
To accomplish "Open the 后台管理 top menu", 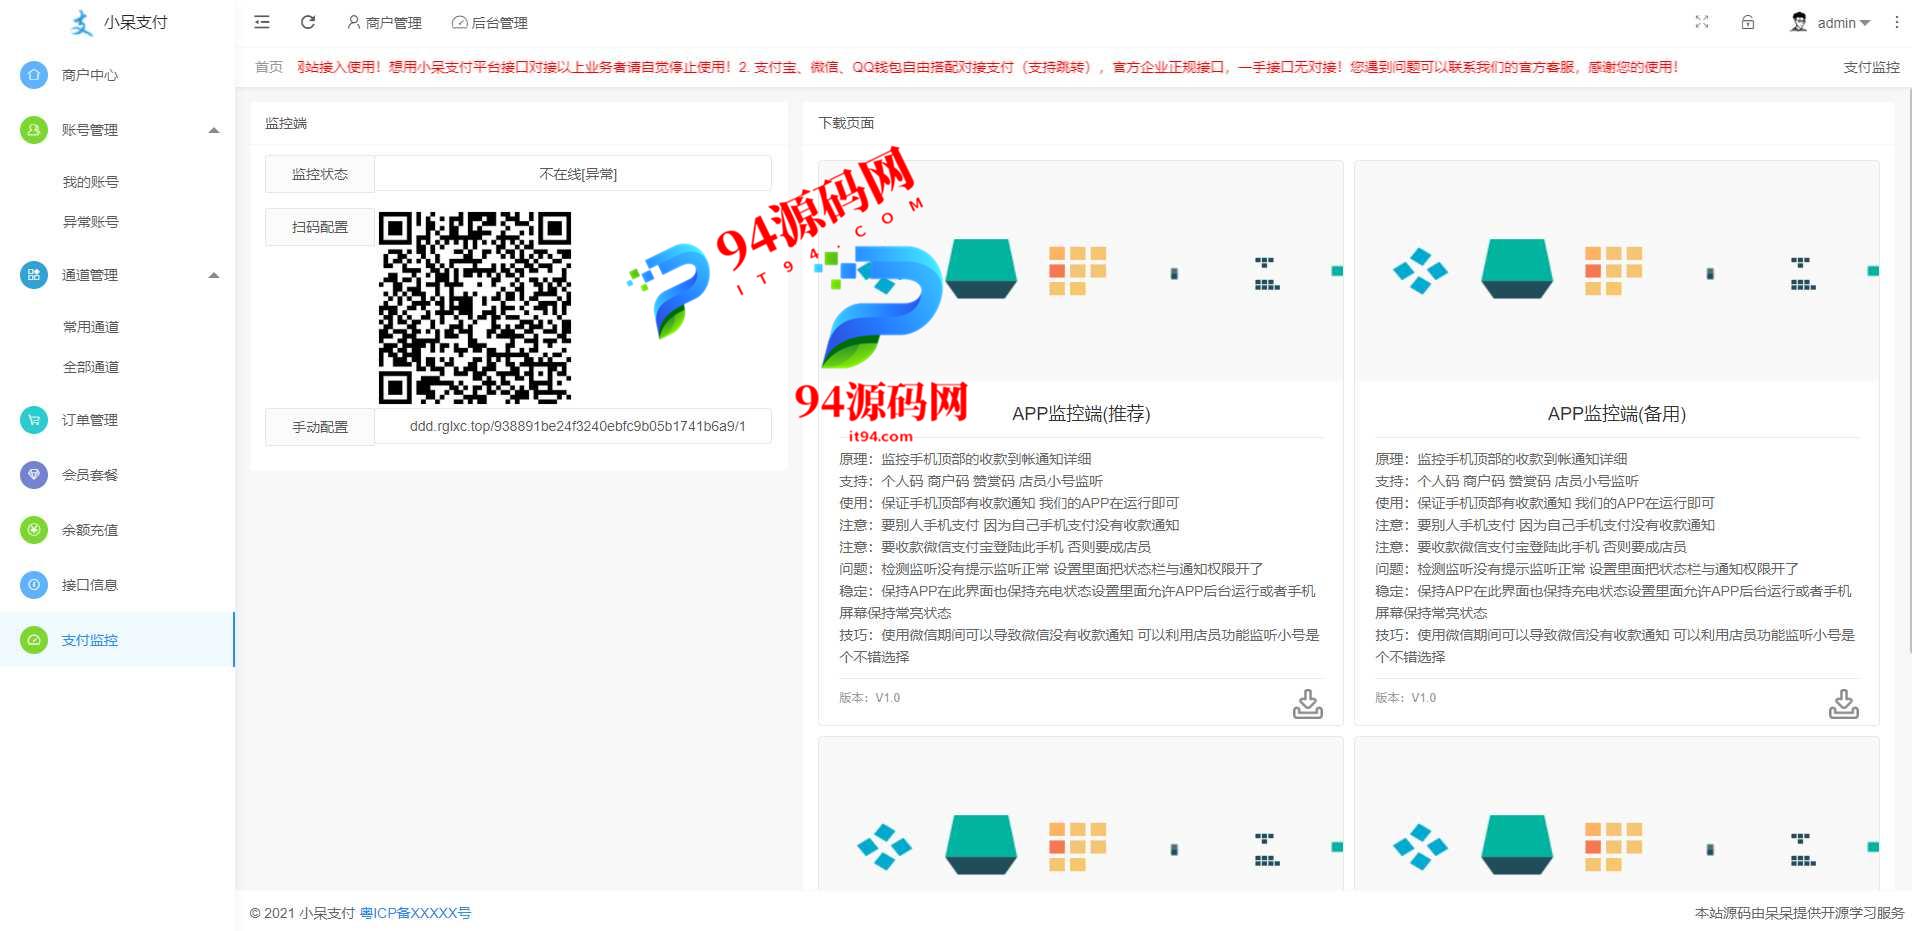I will pos(490,22).
